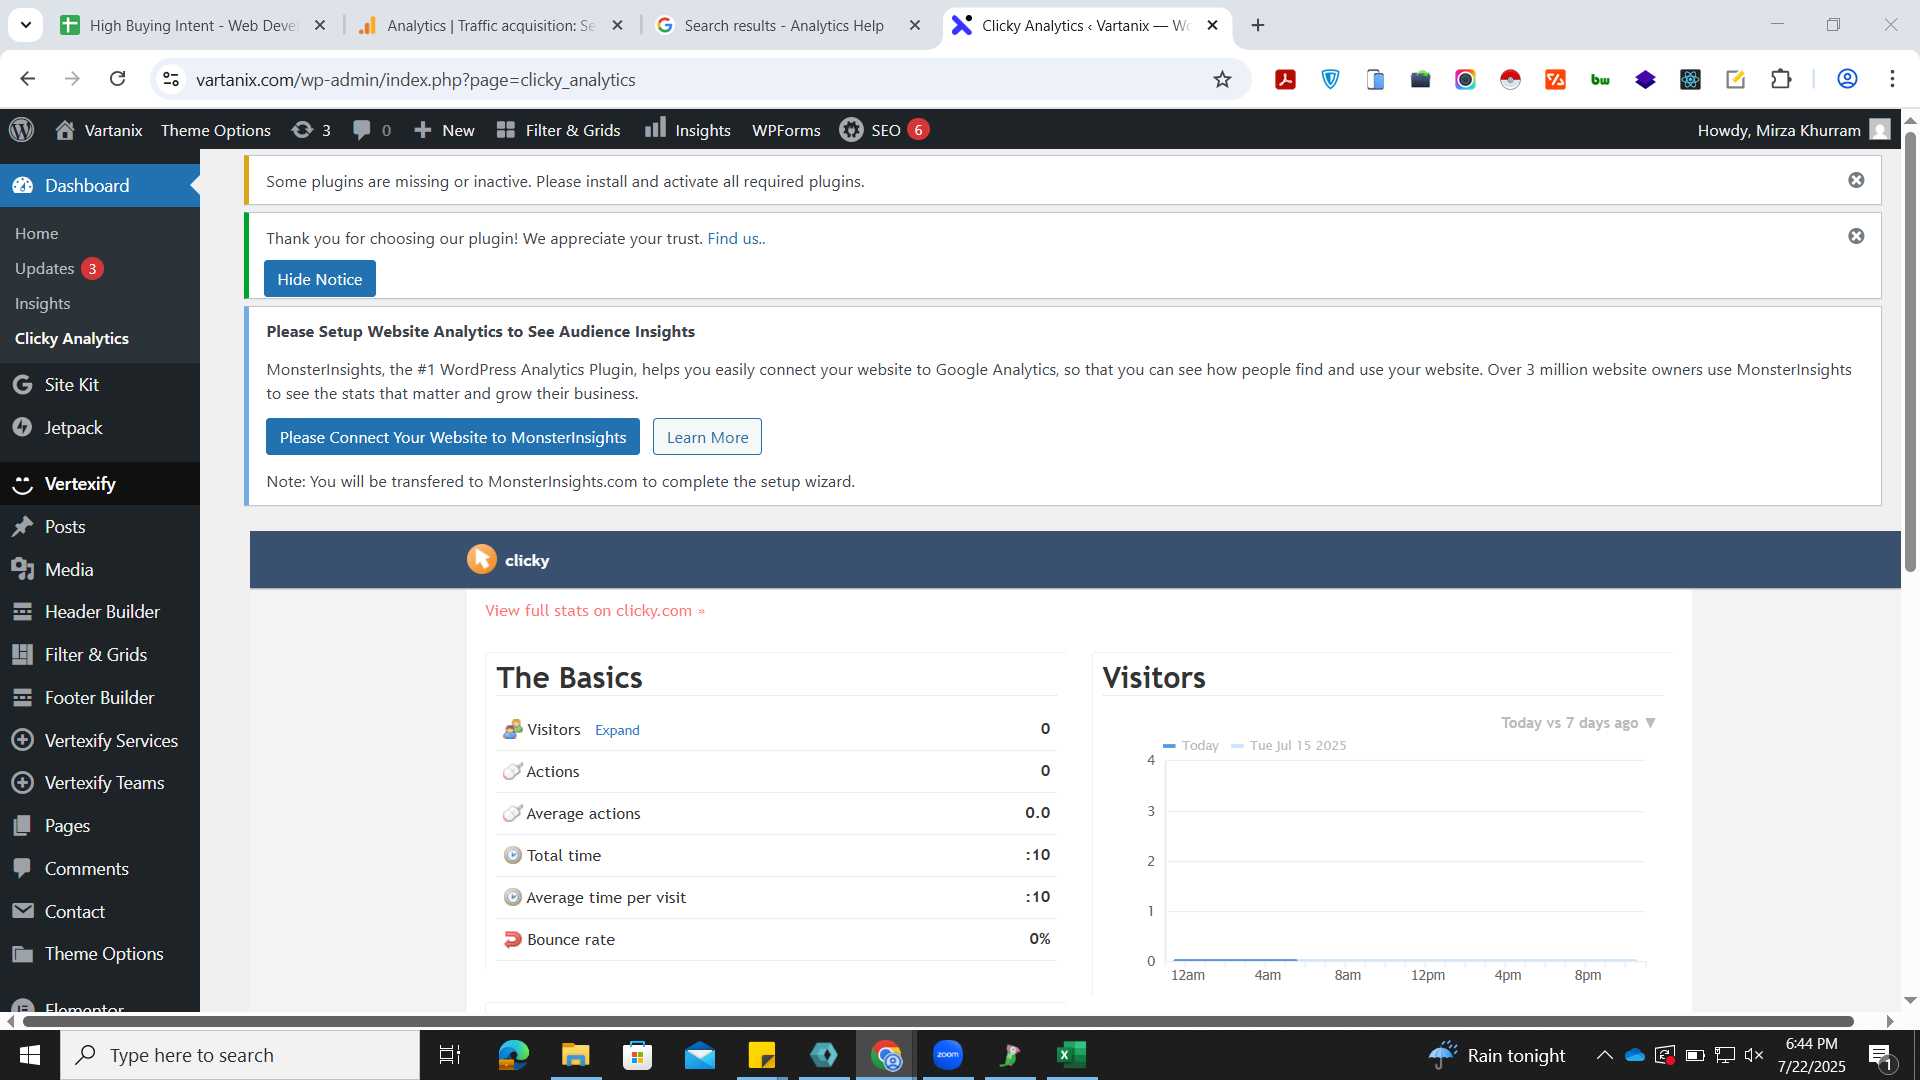Open Insights in Dashboard submenu

[x=42, y=303]
